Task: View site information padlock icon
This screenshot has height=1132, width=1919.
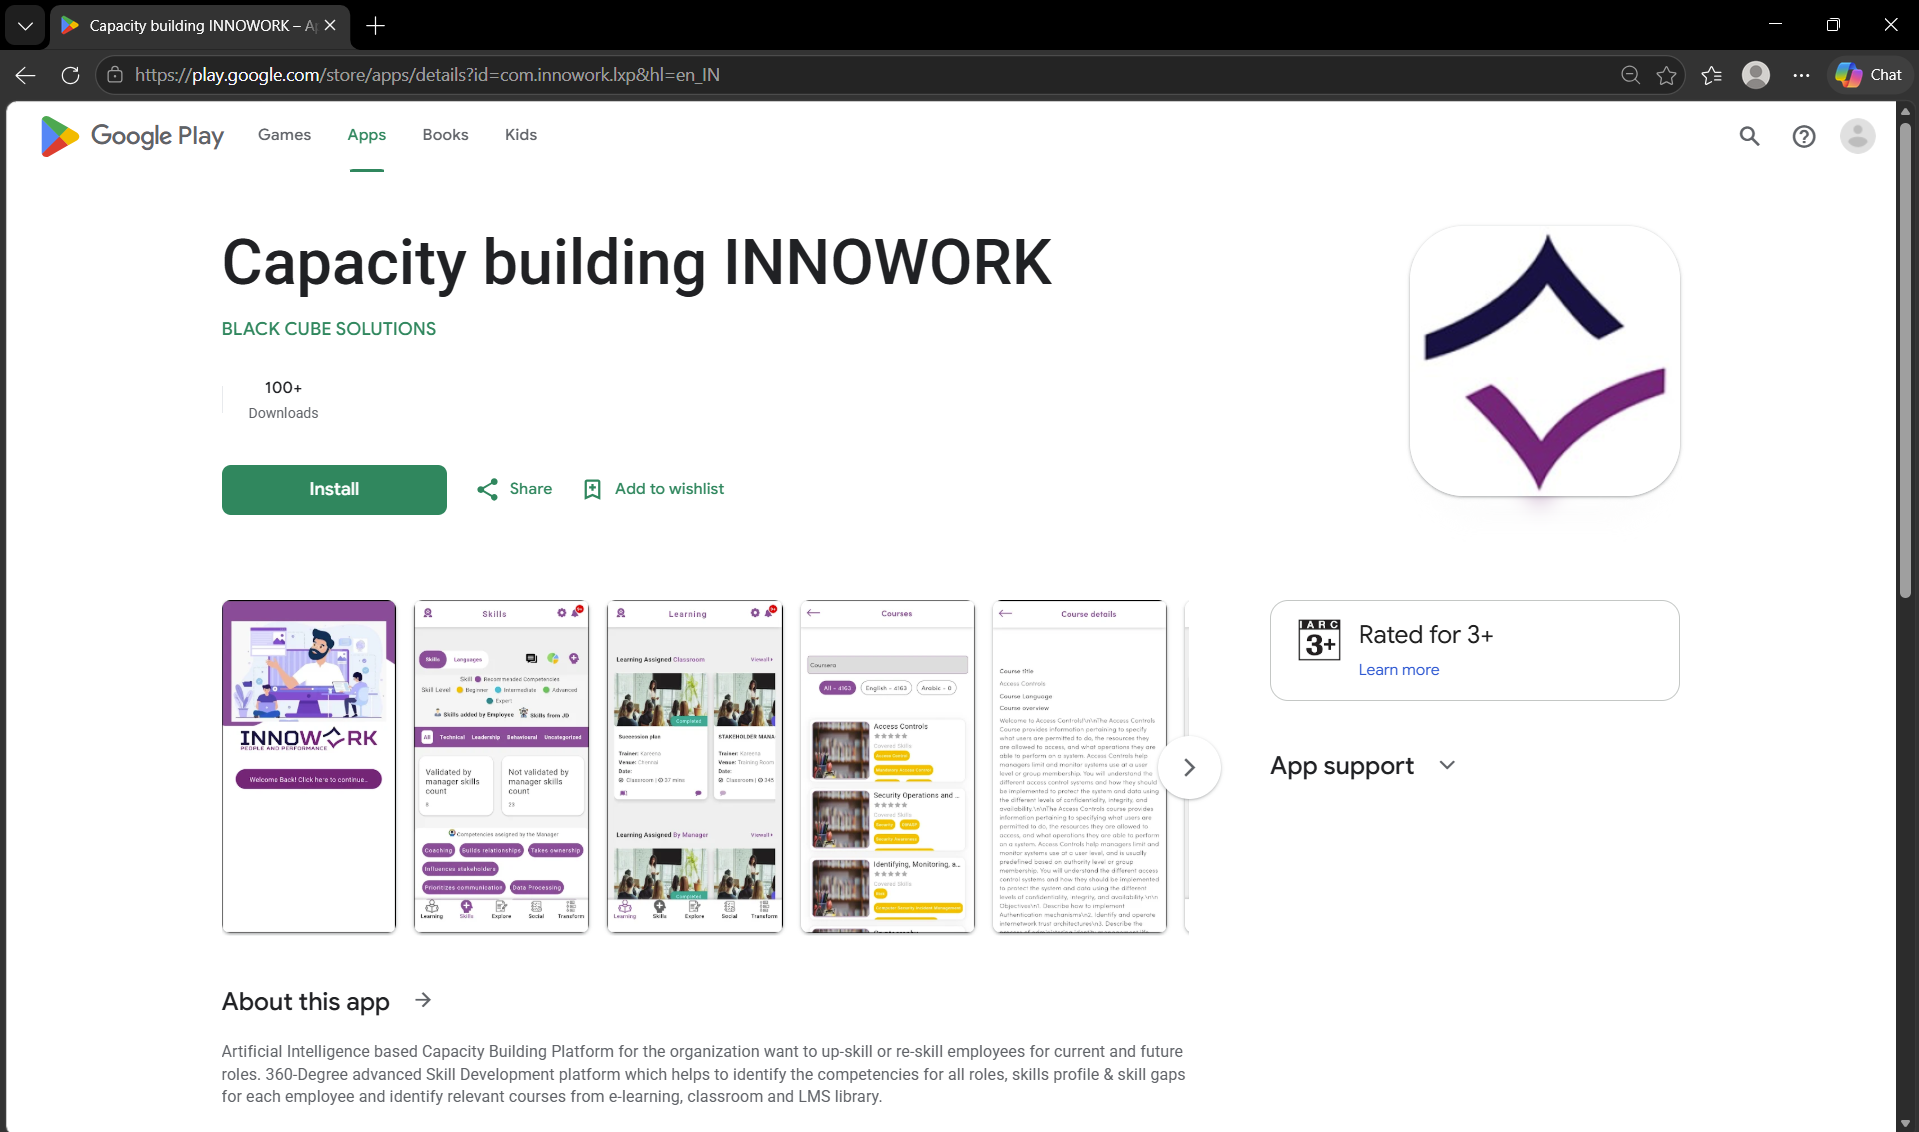Action: 115,75
